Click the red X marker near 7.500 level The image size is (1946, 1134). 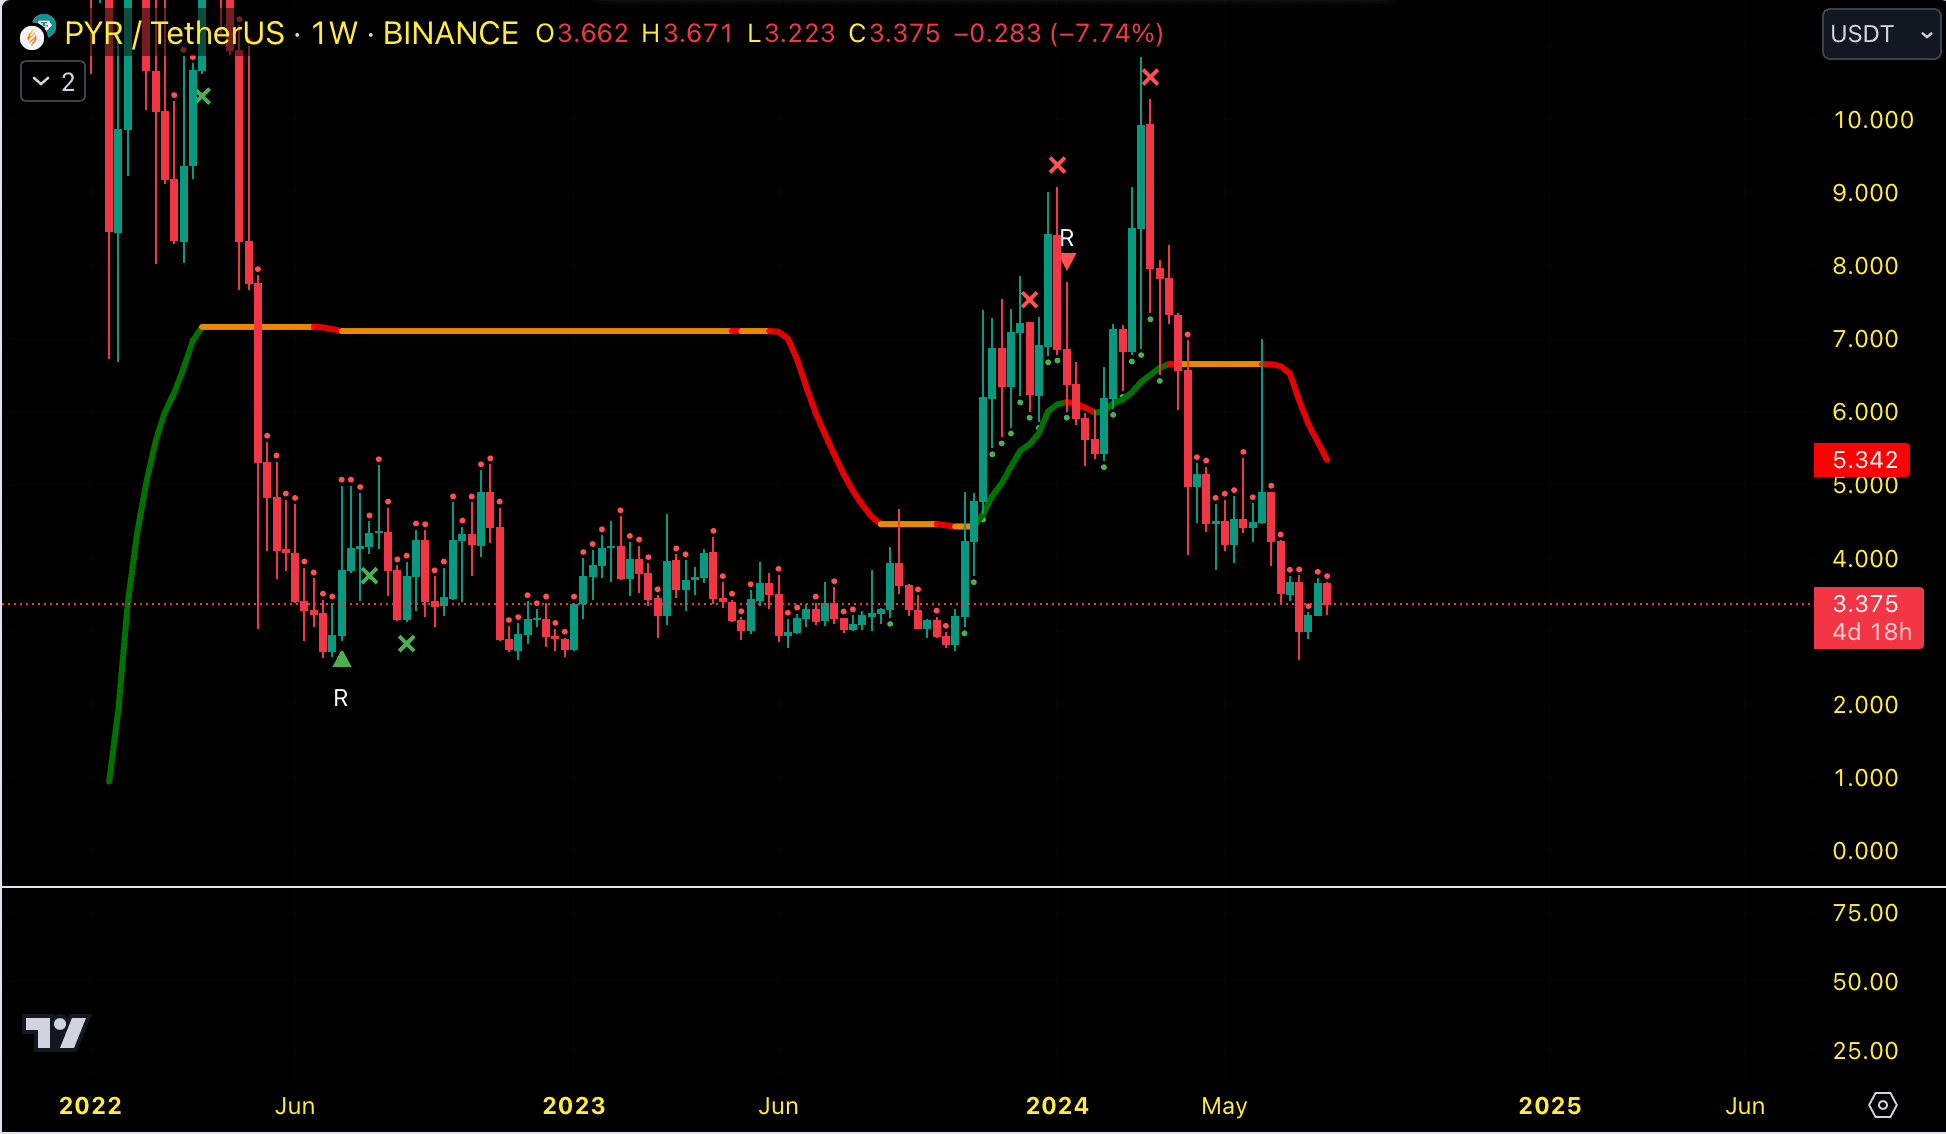[x=1029, y=300]
